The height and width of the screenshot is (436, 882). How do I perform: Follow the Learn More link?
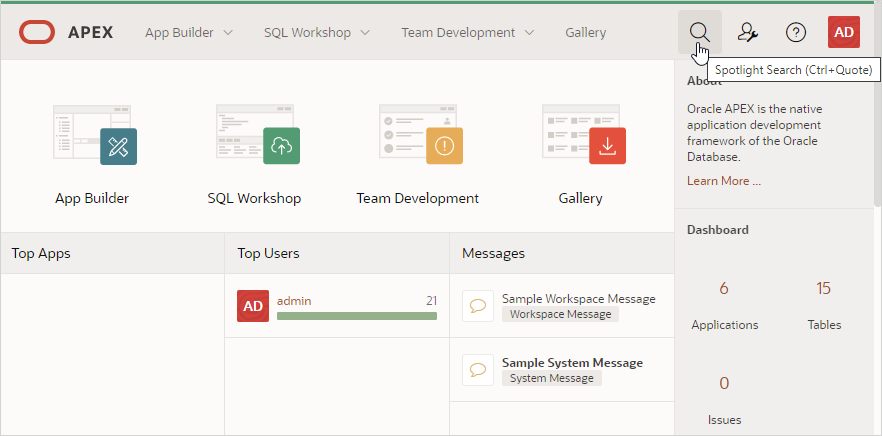pyautogui.click(x=724, y=181)
